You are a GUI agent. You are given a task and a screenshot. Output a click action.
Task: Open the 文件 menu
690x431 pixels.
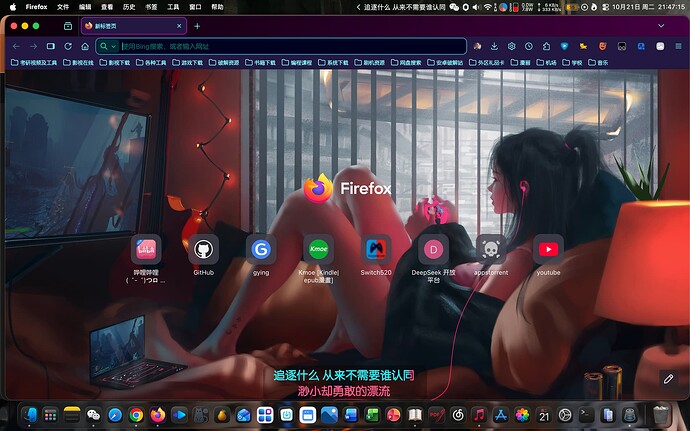[x=63, y=7]
